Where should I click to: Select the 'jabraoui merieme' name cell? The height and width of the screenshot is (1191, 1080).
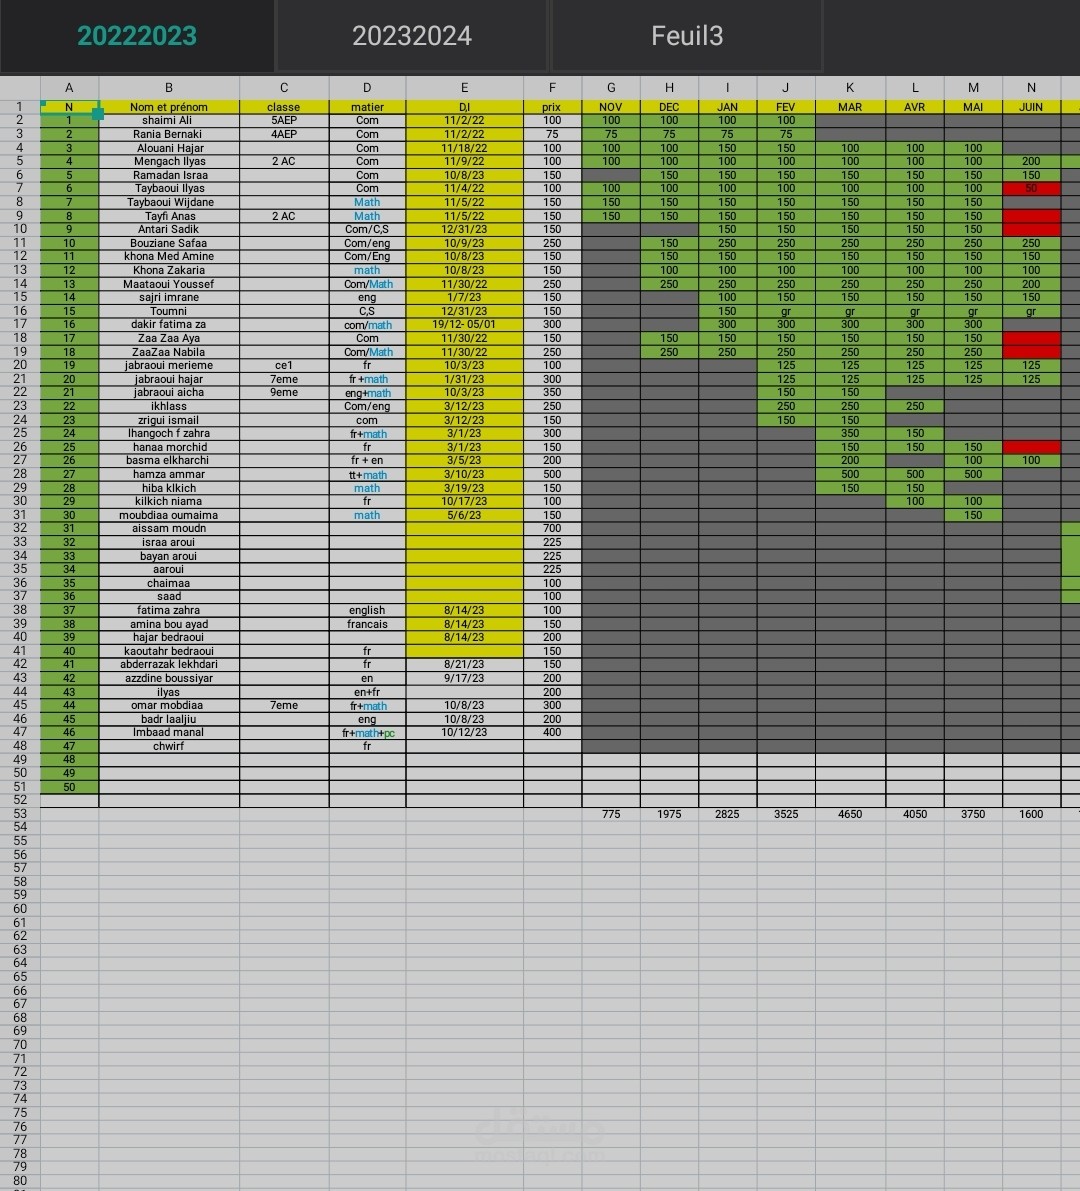pyautogui.click(x=169, y=365)
